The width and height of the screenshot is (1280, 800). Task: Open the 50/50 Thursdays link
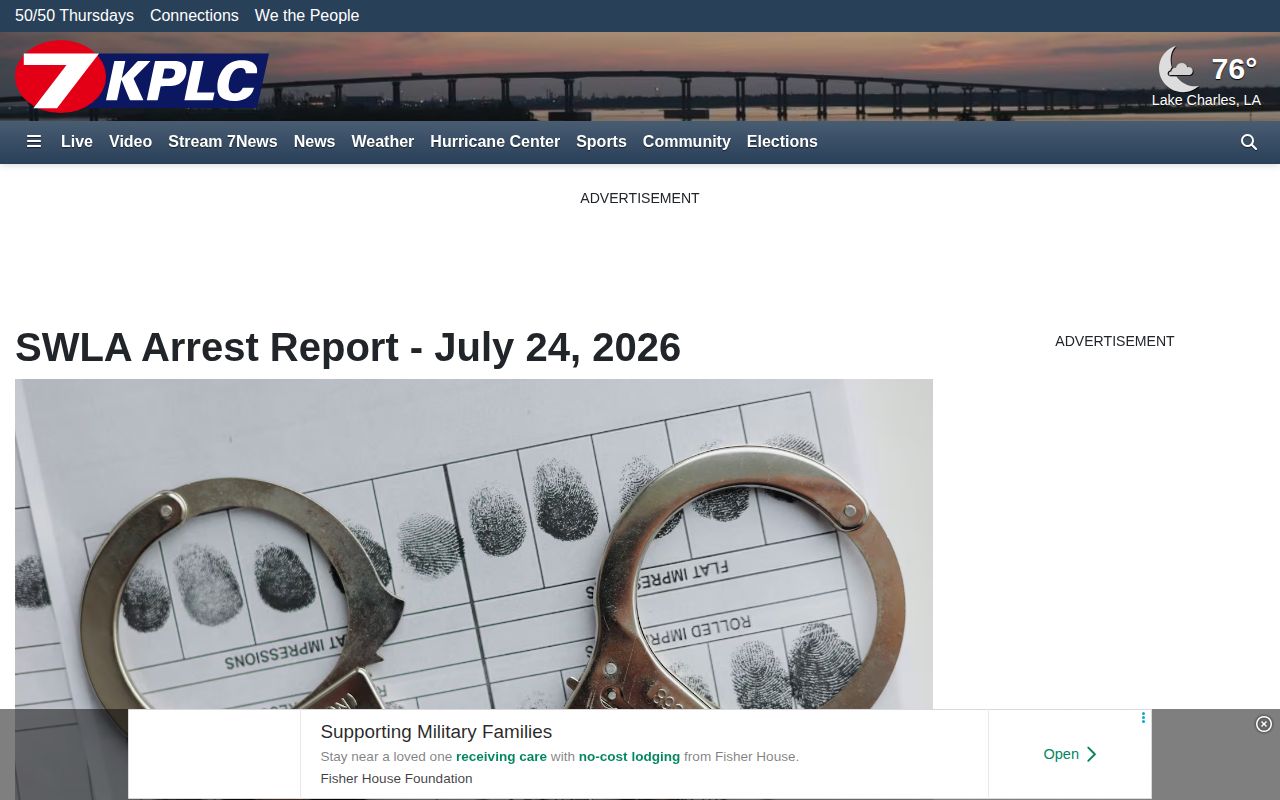pos(74,16)
